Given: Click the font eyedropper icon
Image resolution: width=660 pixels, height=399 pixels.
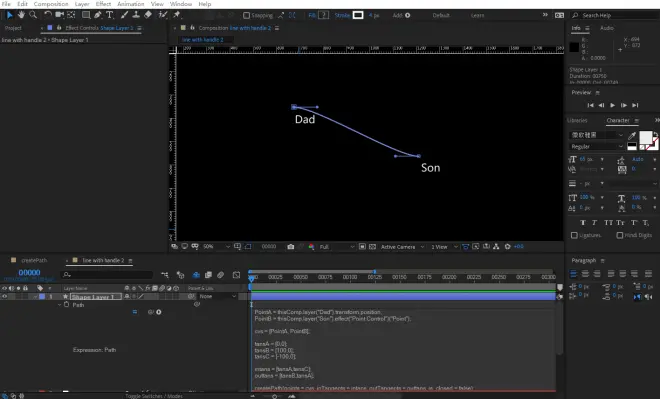Looking at the screenshot, I should 632,136.
